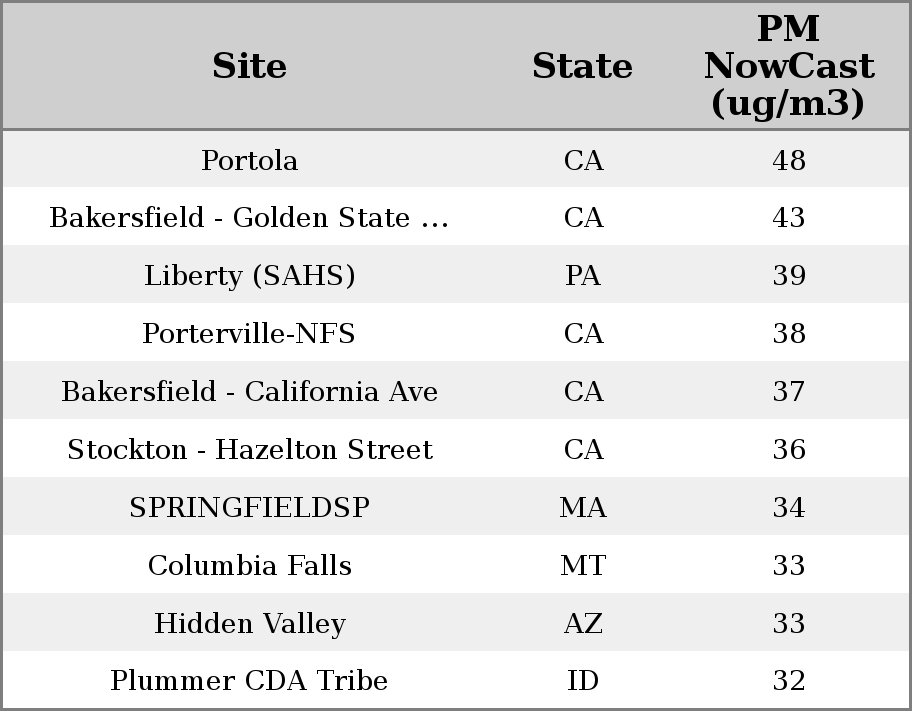The height and width of the screenshot is (711, 912).
Task: Click the Plummer CDA Tribe site
Action: click(249, 681)
